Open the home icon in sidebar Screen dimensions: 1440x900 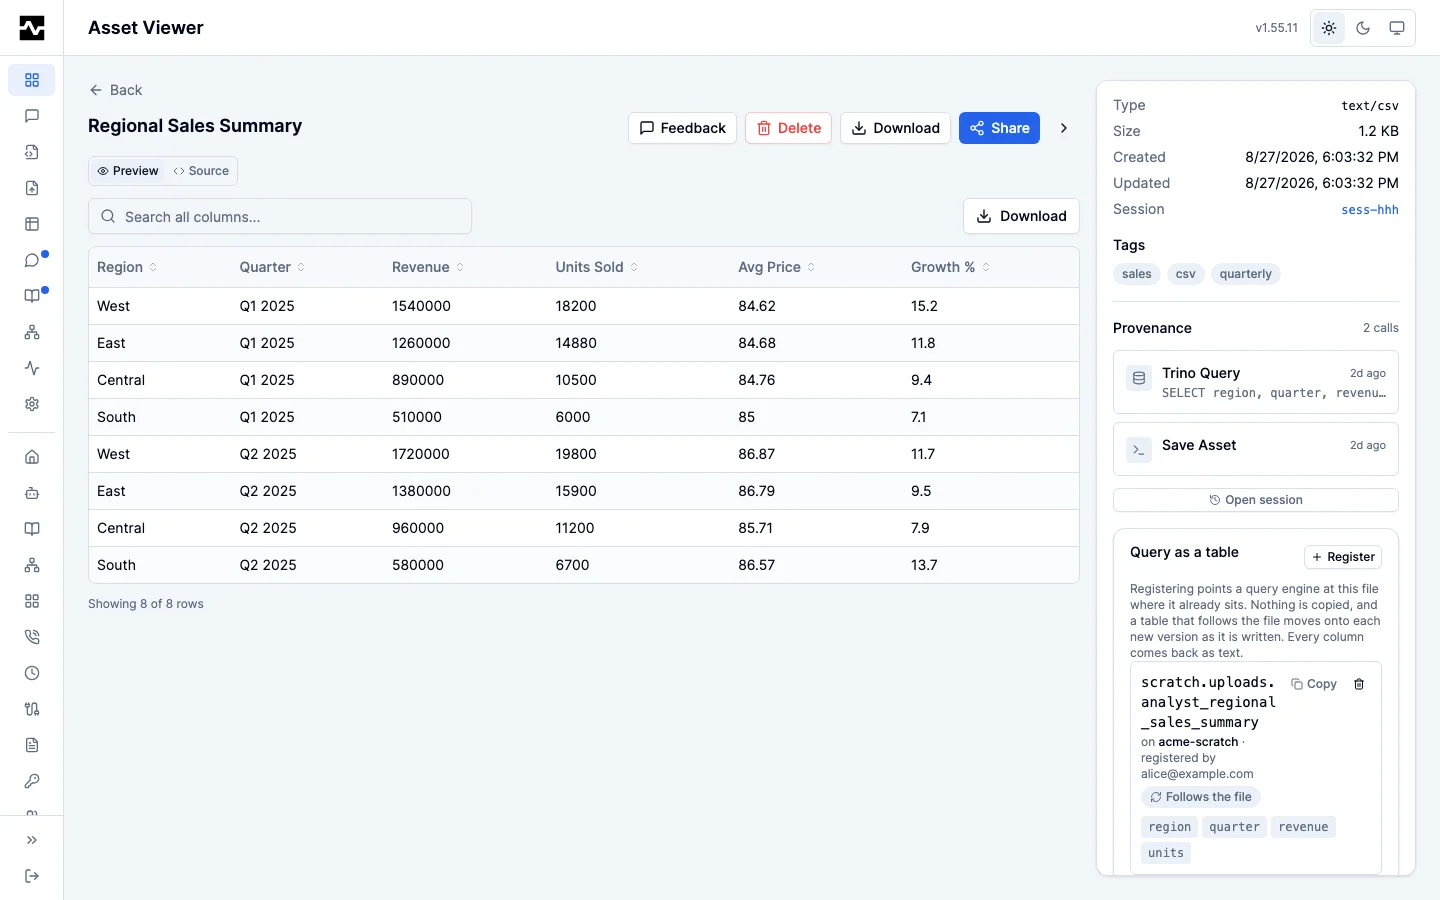pyautogui.click(x=32, y=457)
